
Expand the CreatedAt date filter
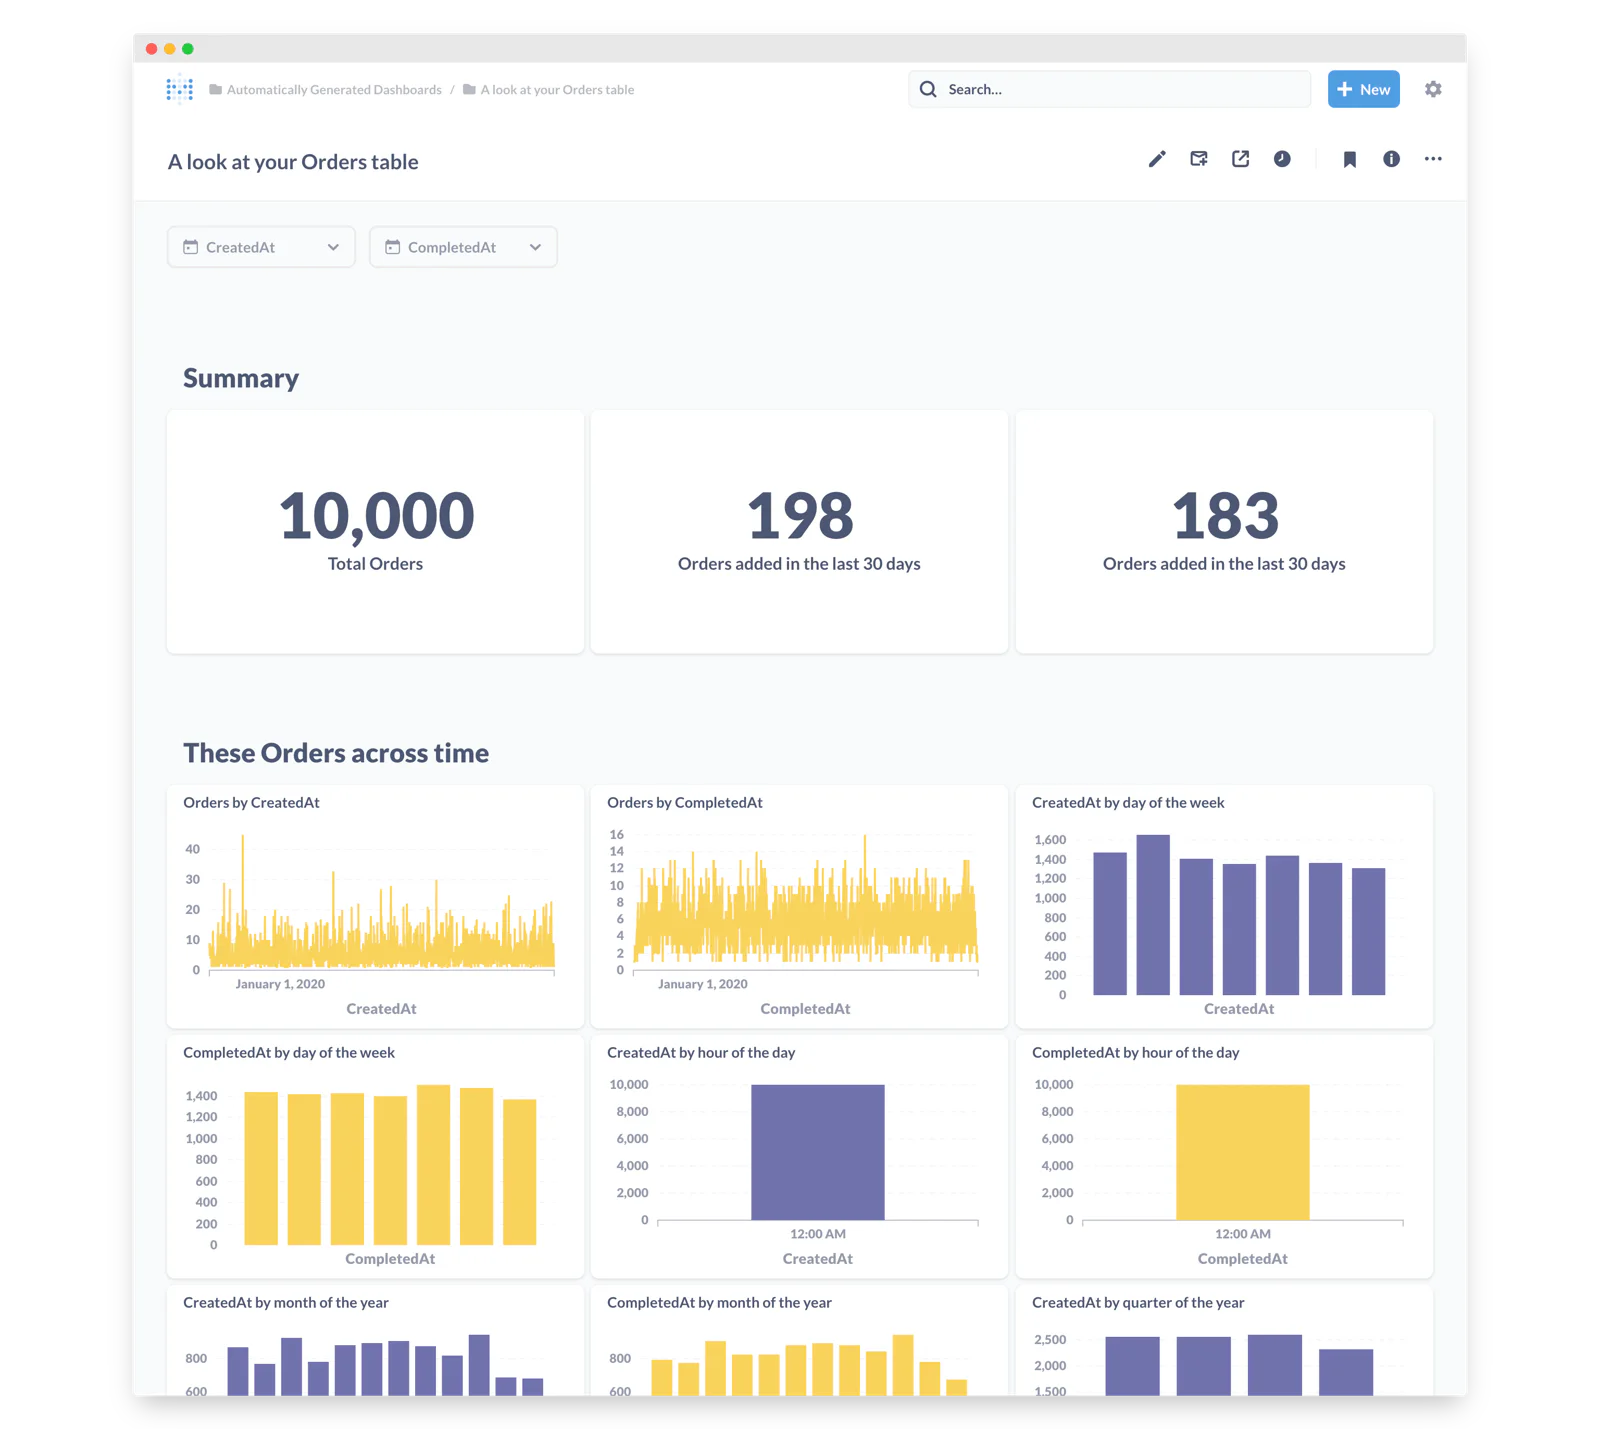tap(261, 247)
